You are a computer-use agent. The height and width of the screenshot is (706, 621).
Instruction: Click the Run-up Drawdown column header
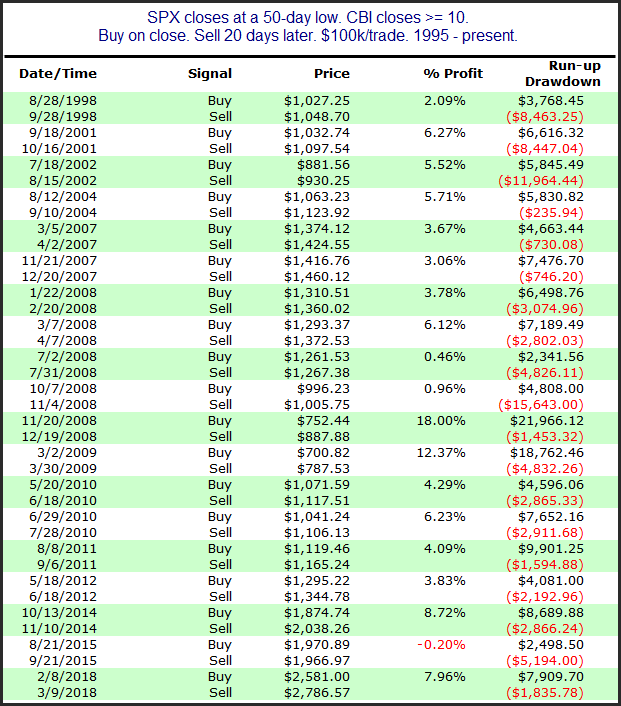pos(563,73)
